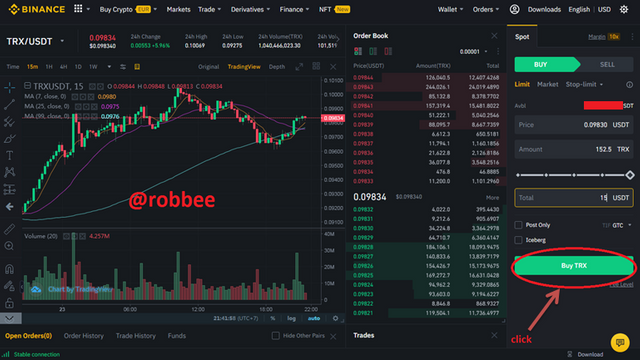Open the NFT menu item
Screen dimensions: 640x360
click(325, 9)
